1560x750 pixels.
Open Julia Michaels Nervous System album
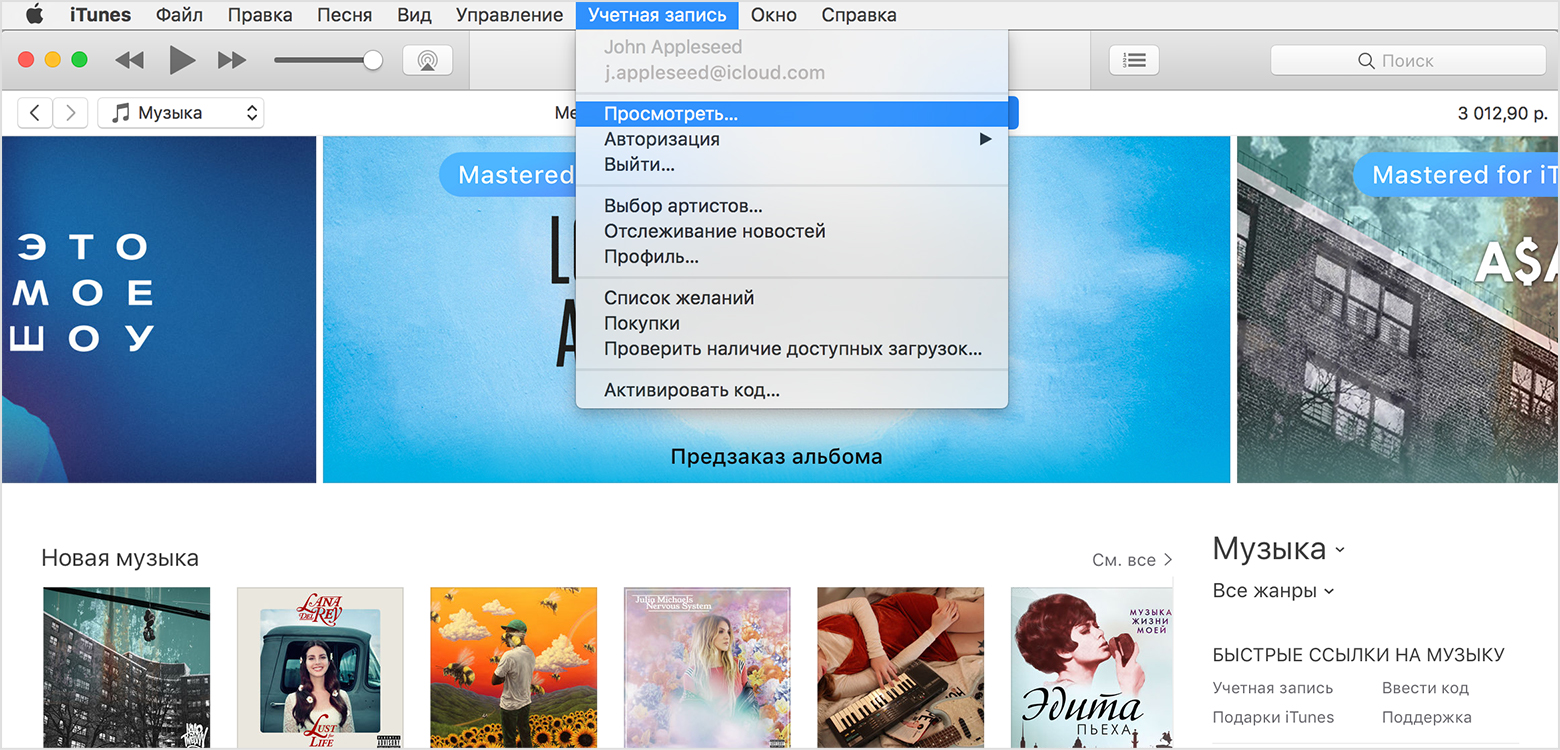point(707,668)
